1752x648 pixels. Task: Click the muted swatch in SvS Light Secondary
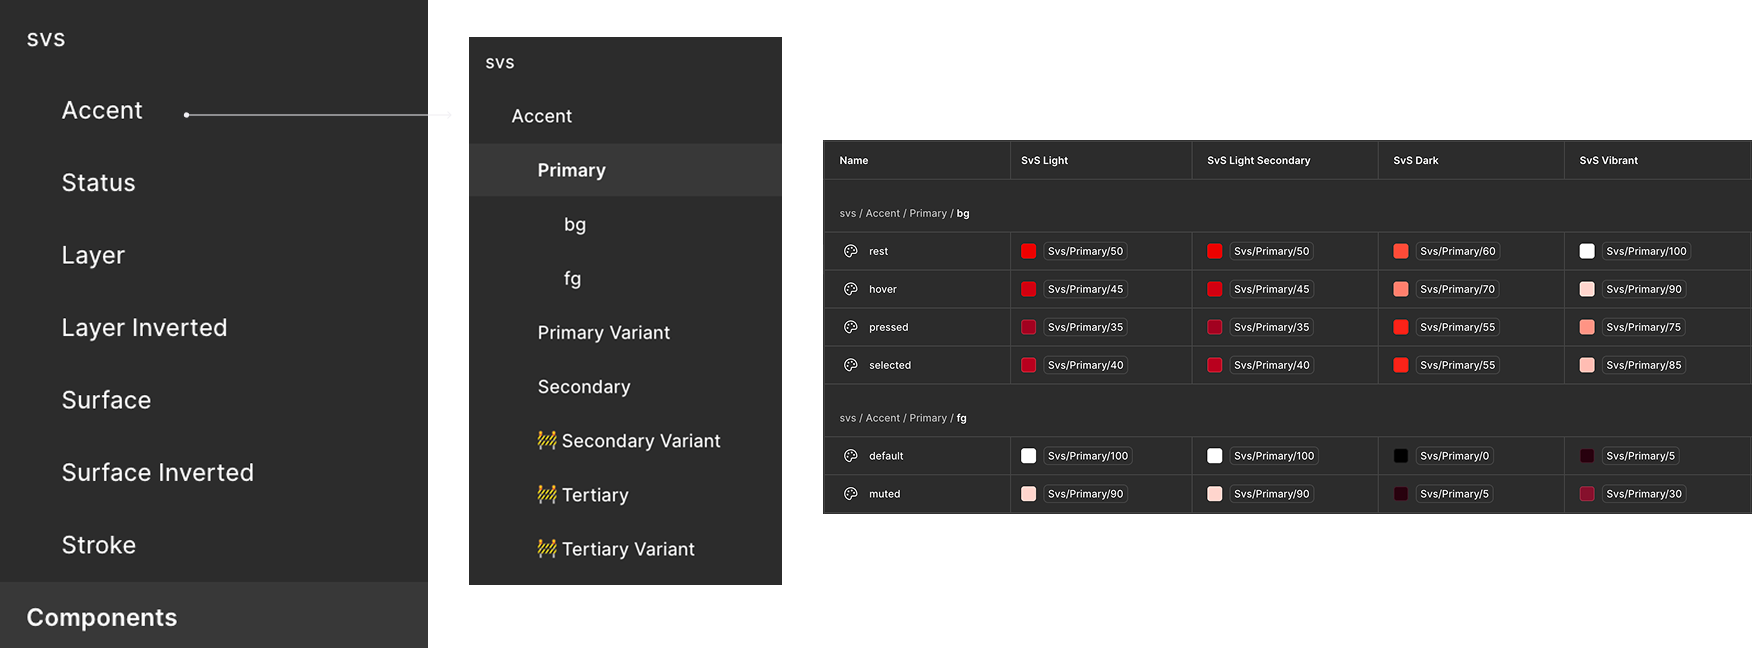pos(1215,494)
